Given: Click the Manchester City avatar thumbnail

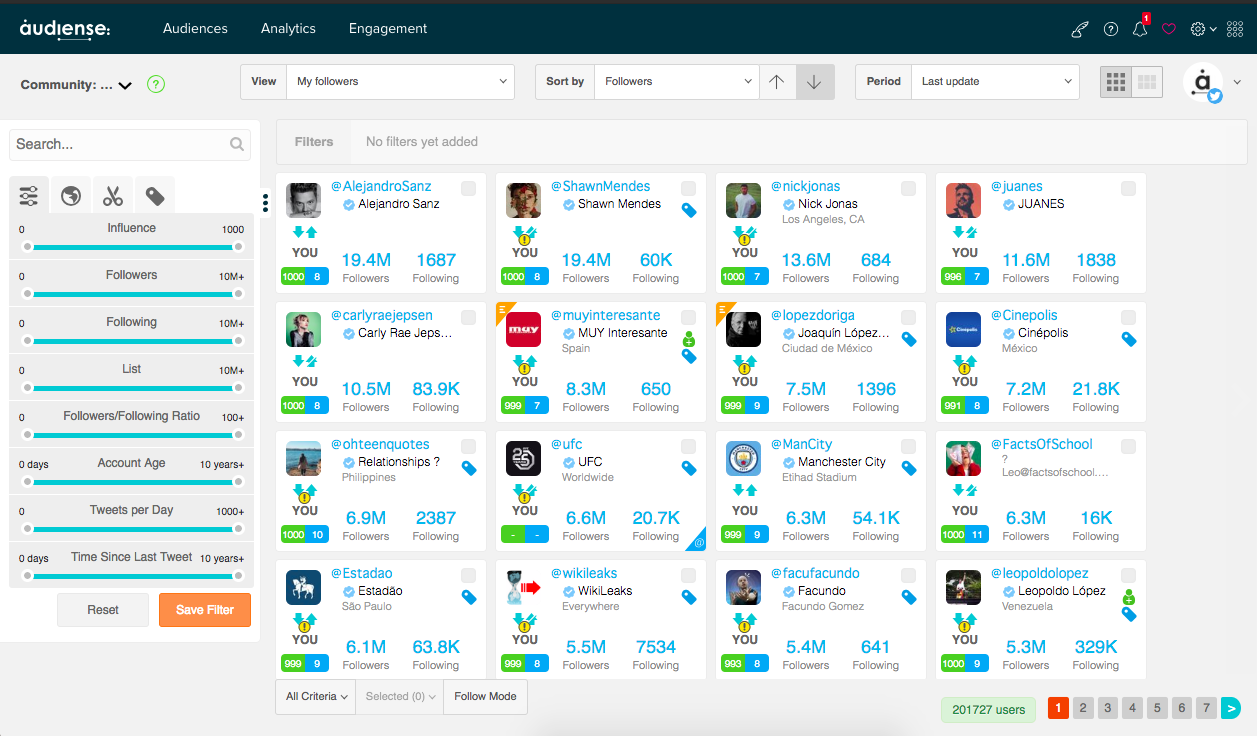Looking at the screenshot, I should [744, 459].
